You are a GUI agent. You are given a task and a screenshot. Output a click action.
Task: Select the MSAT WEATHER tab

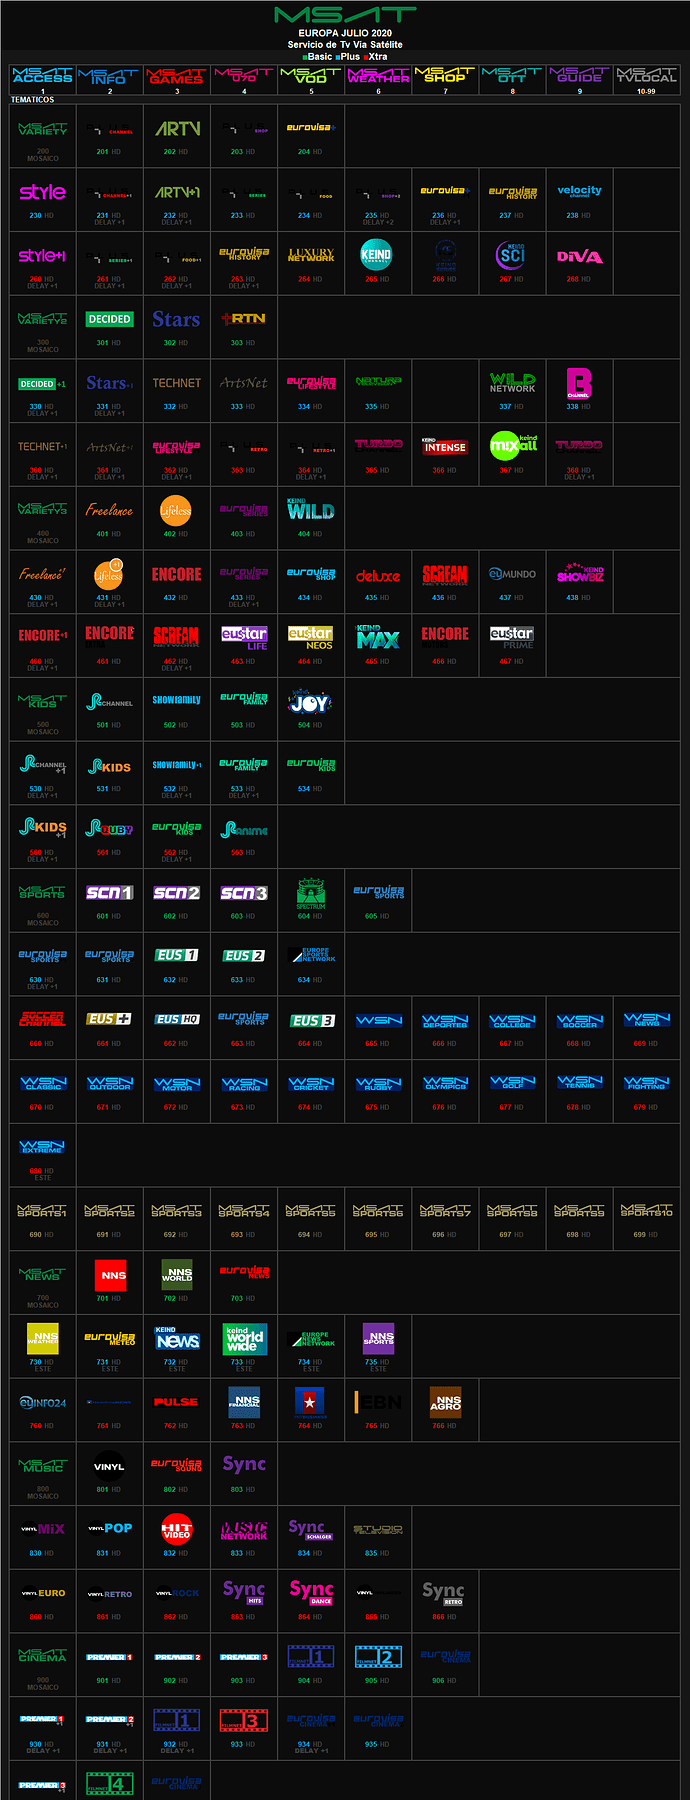coord(378,75)
